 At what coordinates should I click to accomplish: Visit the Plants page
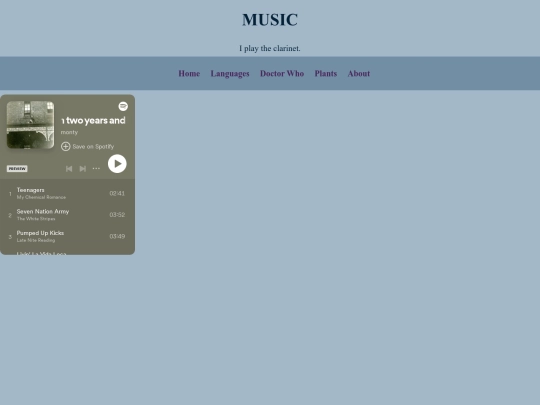click(x=325, y=73)
